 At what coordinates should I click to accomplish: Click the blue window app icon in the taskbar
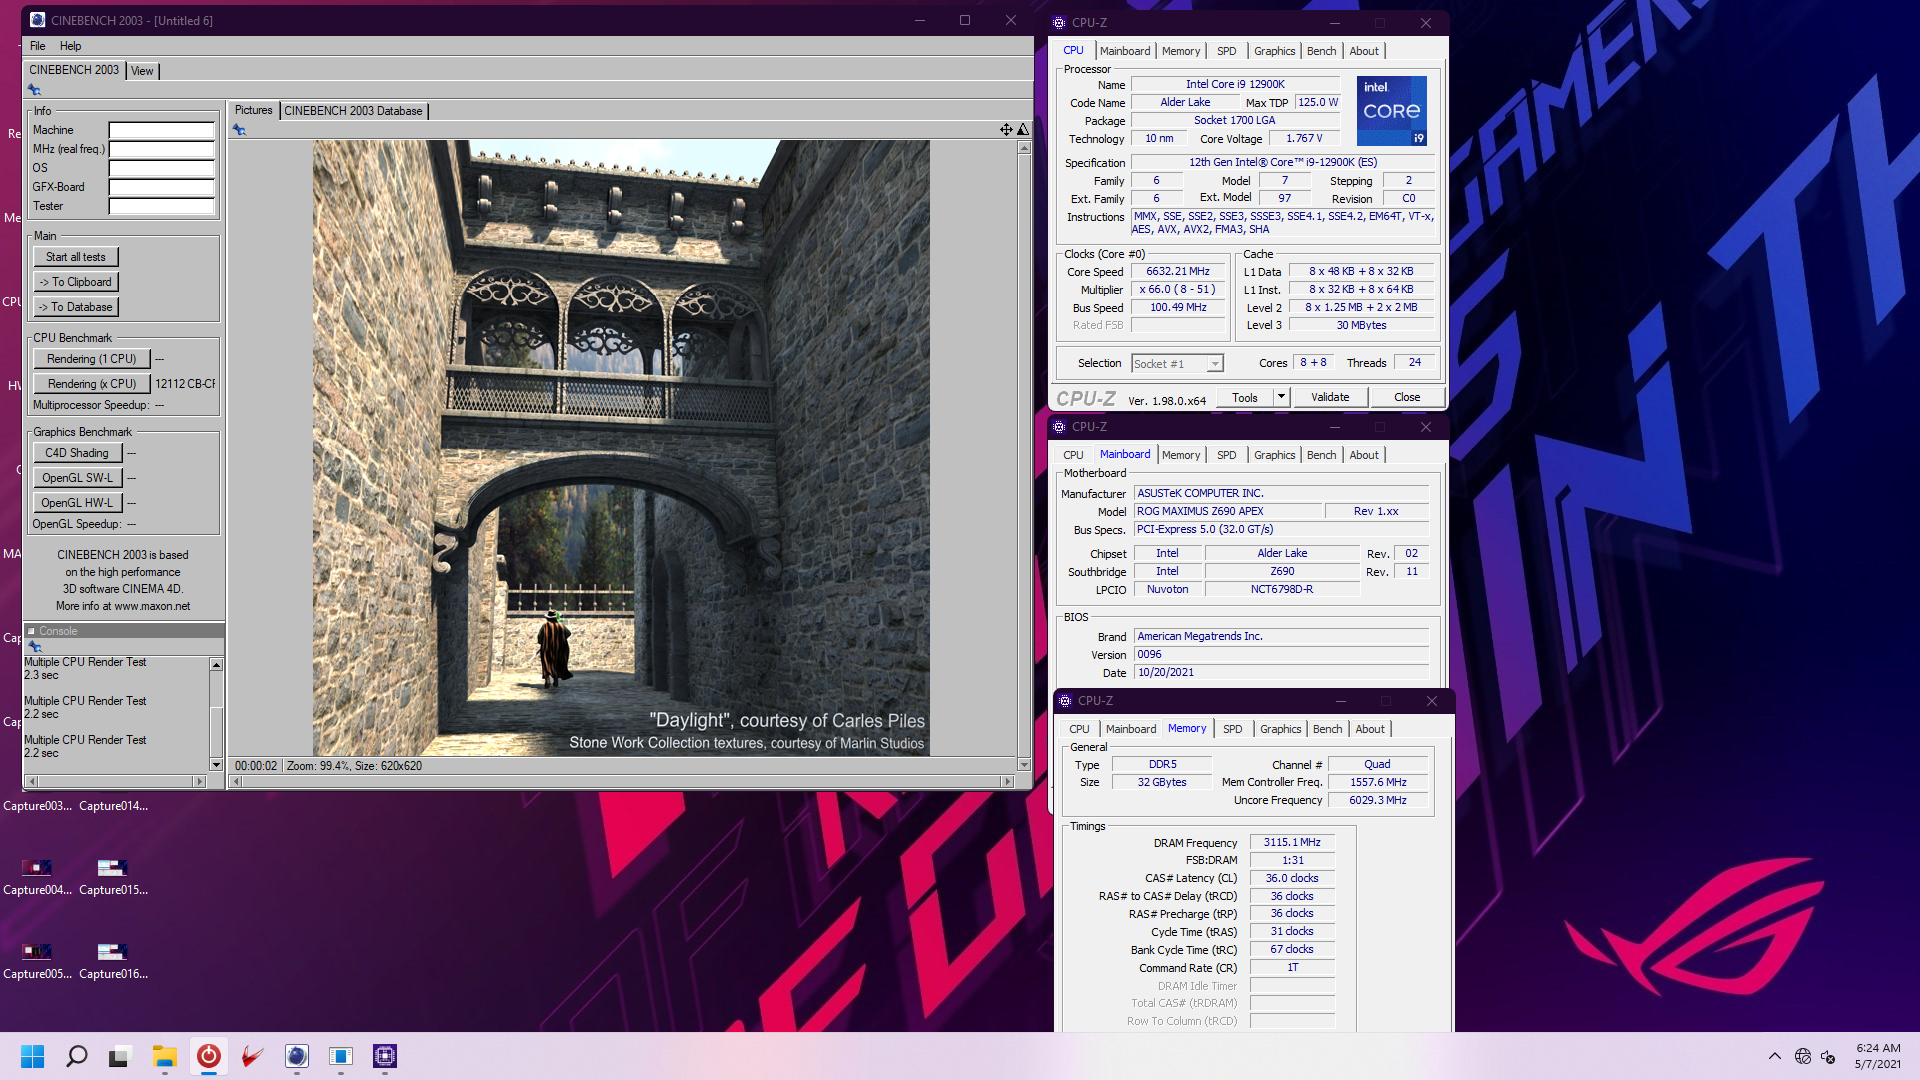tap(340, 1056)
